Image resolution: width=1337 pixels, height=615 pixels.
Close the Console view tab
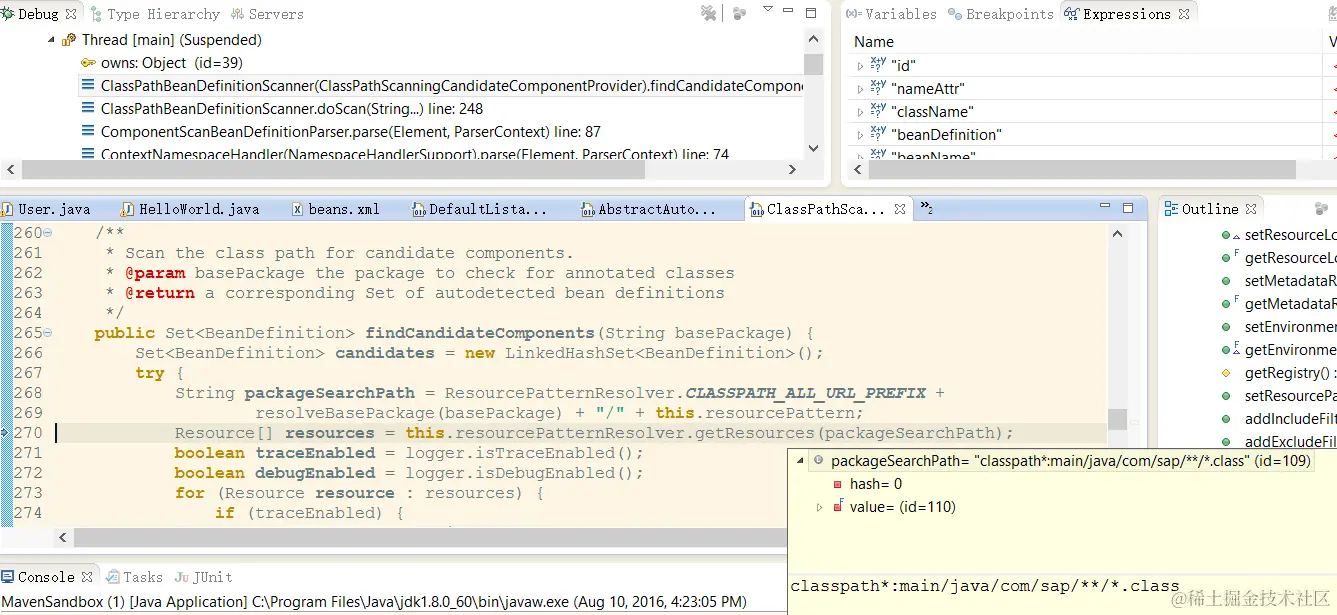[x=87, y=577]
